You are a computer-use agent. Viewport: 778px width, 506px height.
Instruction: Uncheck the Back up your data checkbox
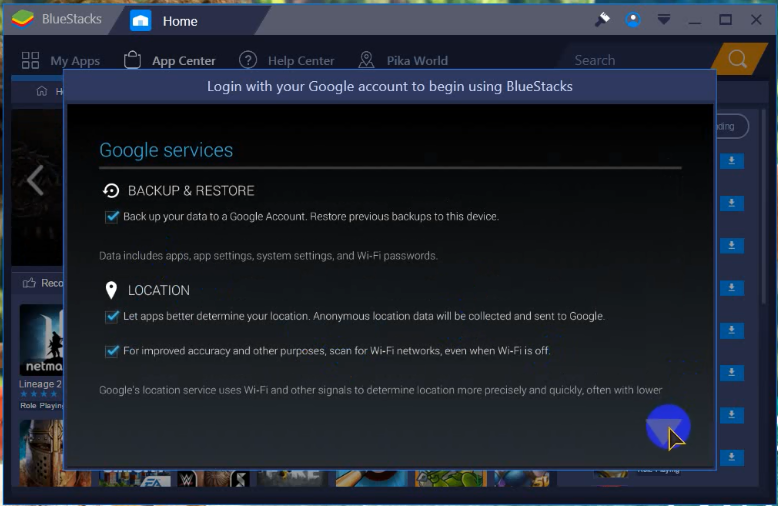point(112,217)
